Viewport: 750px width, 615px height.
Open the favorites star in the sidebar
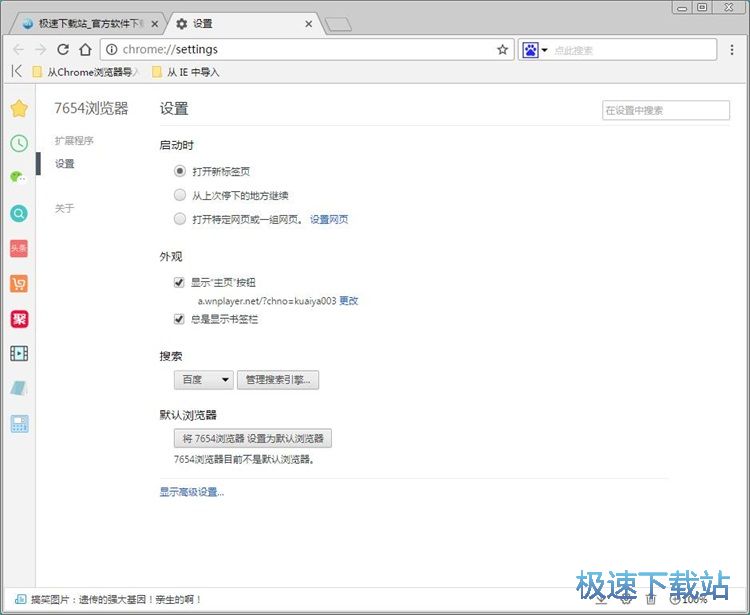19,109
